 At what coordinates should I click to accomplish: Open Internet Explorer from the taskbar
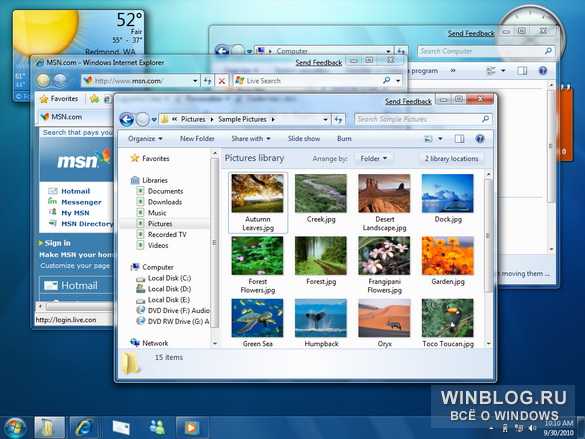tap(83, 427)
